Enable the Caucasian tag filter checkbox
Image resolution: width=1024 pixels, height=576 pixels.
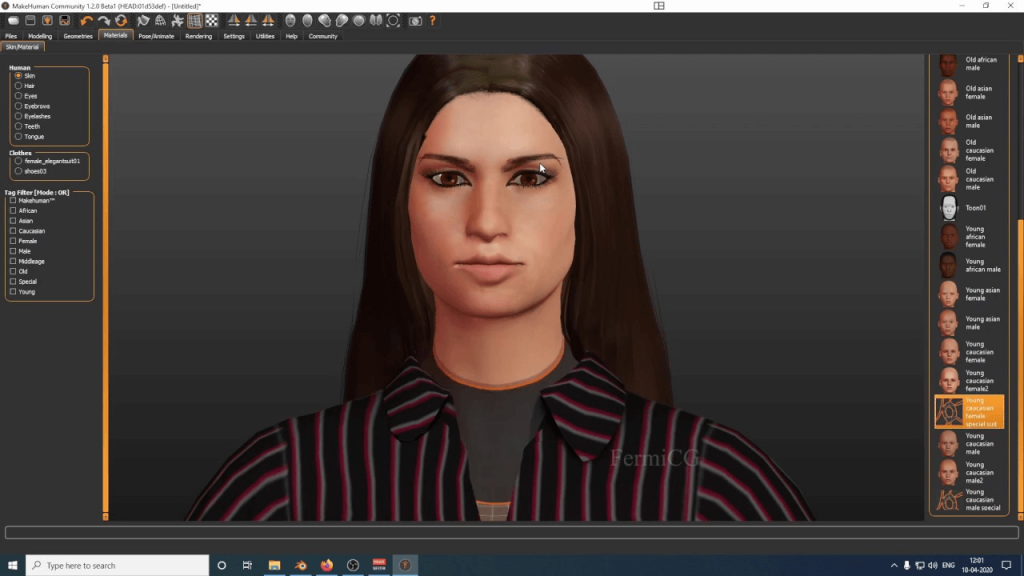[13, 231]
